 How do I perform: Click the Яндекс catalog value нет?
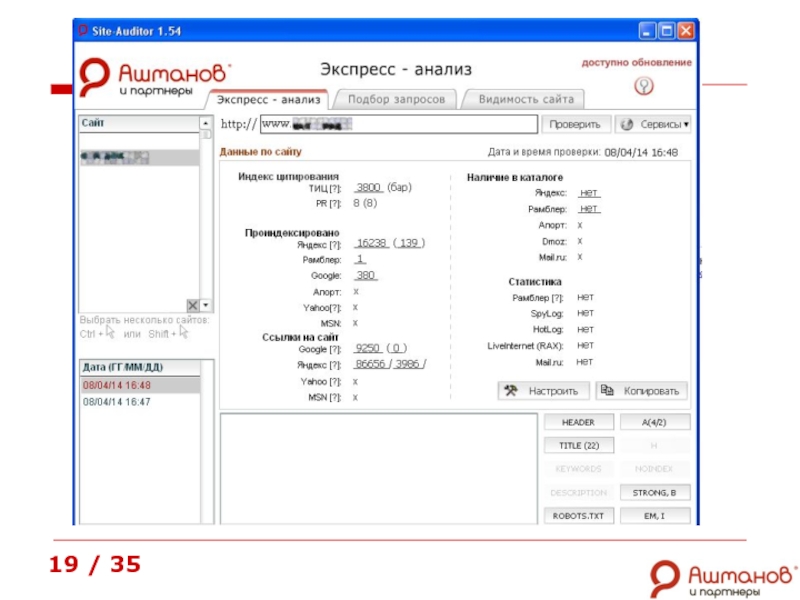[589, 193]
